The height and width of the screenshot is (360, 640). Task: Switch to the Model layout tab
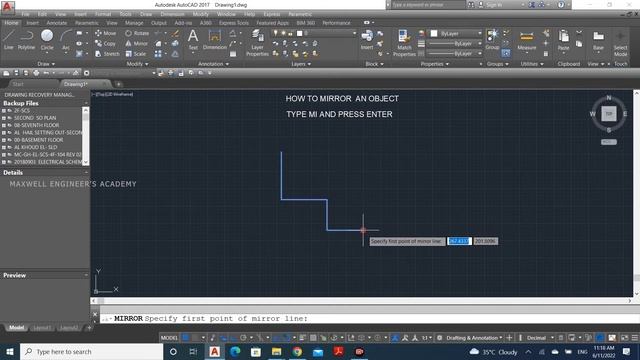pyautogui.click(x=16, y=328)
